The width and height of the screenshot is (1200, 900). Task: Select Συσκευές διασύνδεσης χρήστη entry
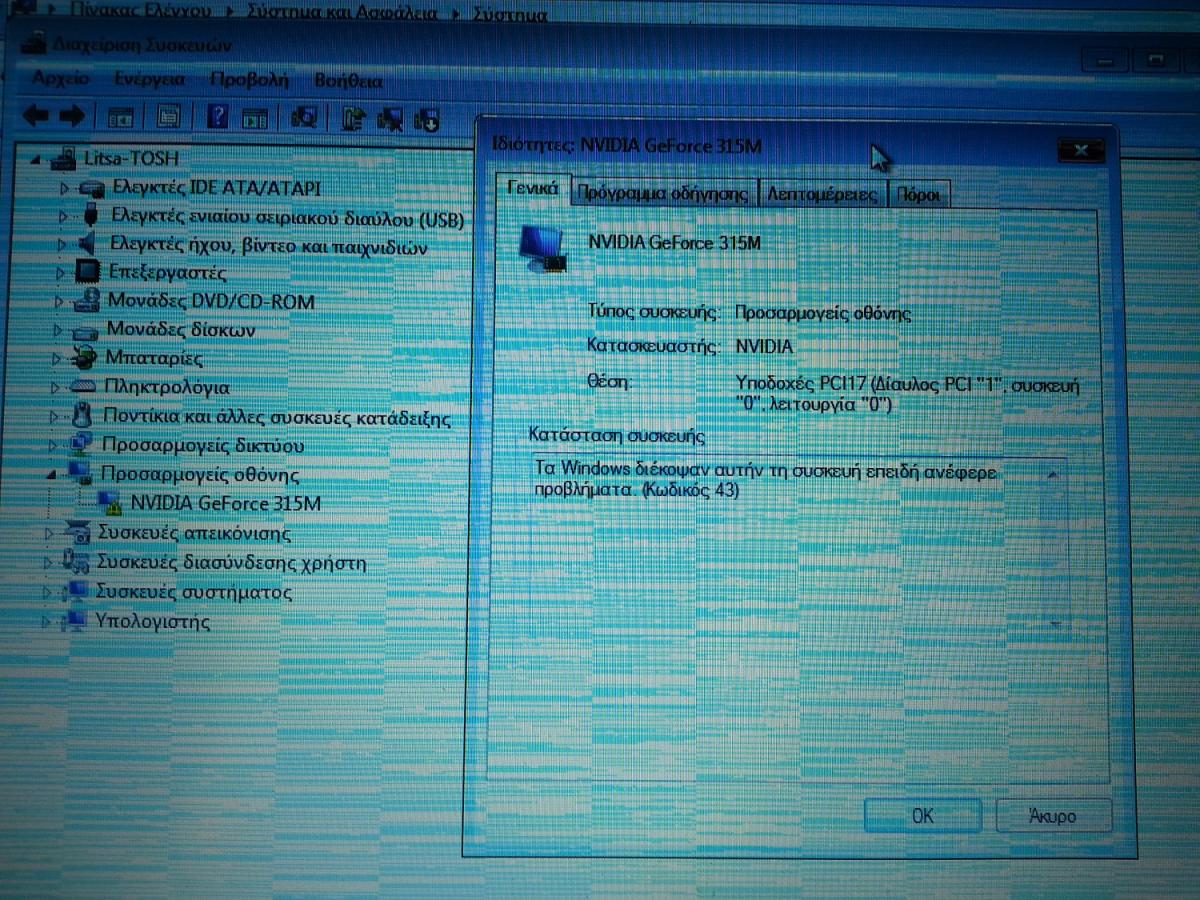231,563
